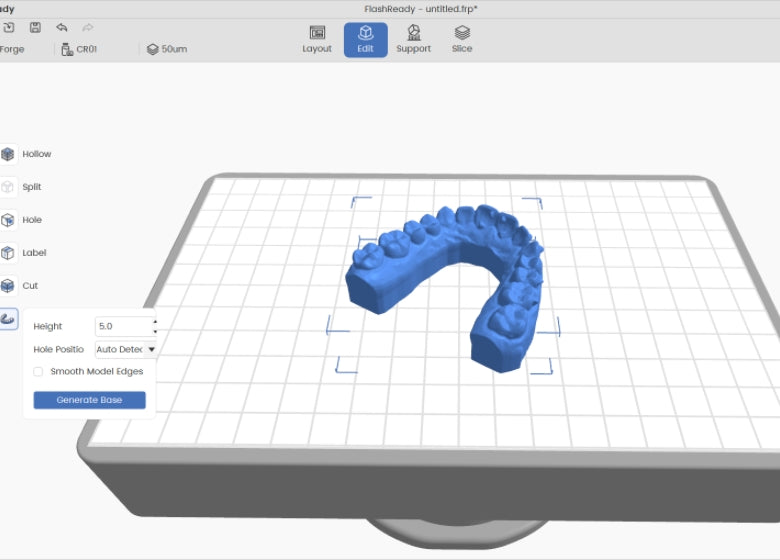Click the Split tool icon
The width and height of the screenshot is (780, 560).
click(x=8, y=187)
